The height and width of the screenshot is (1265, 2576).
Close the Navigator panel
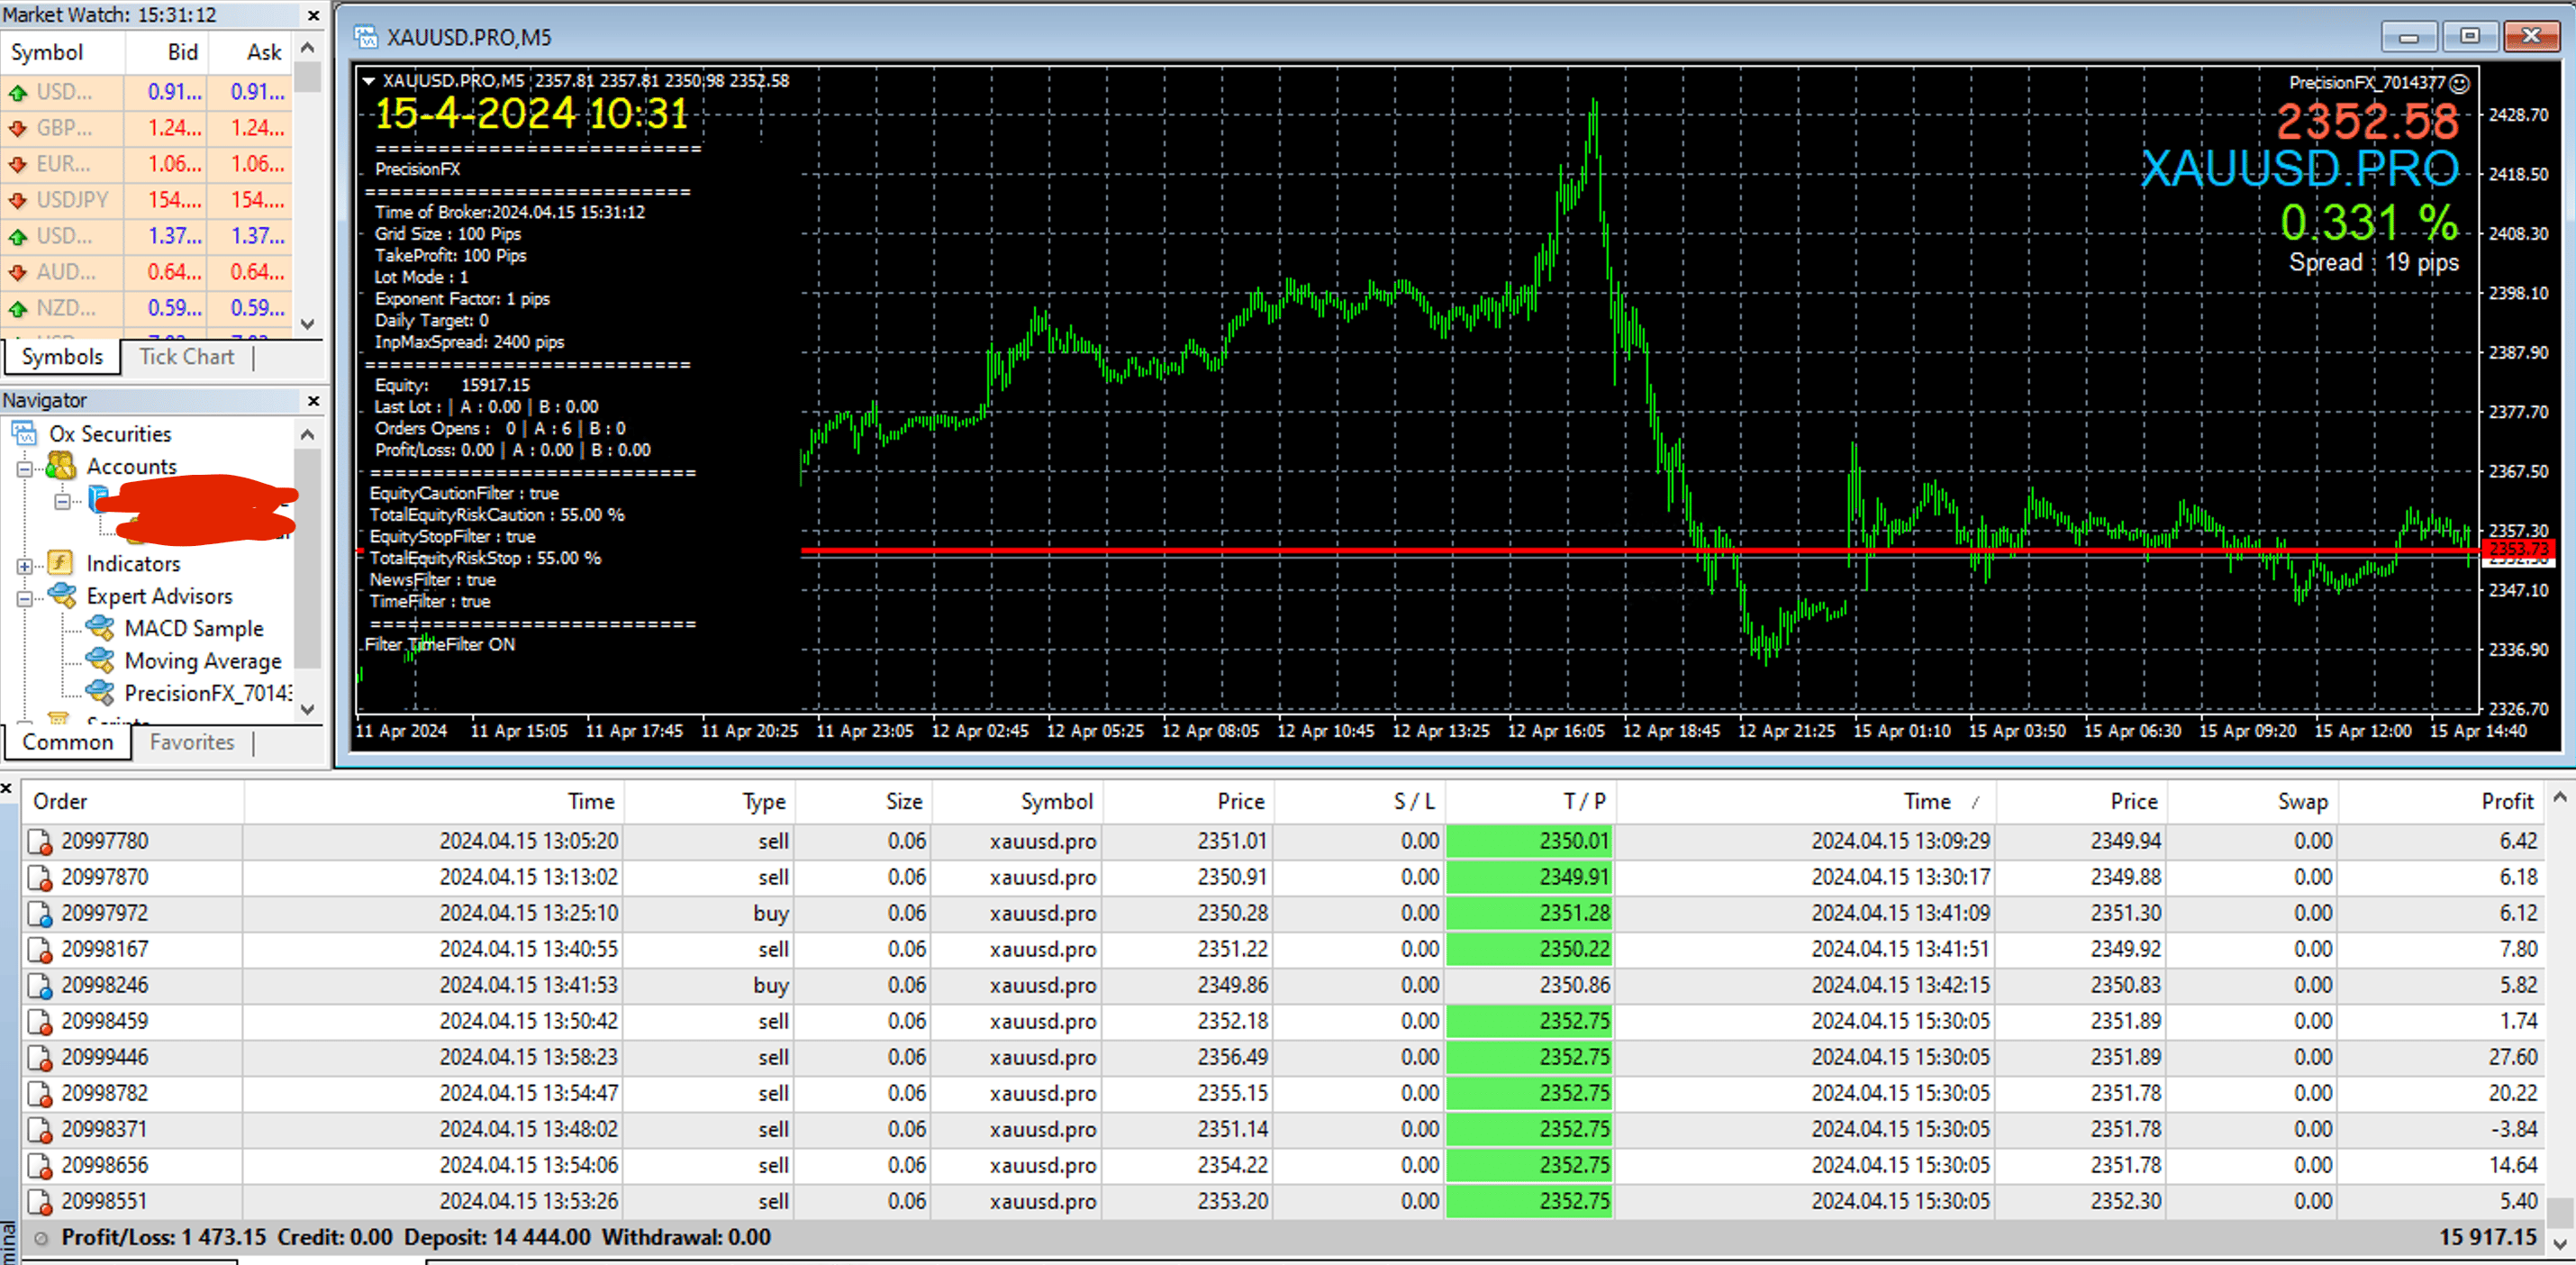pos(313,400)
